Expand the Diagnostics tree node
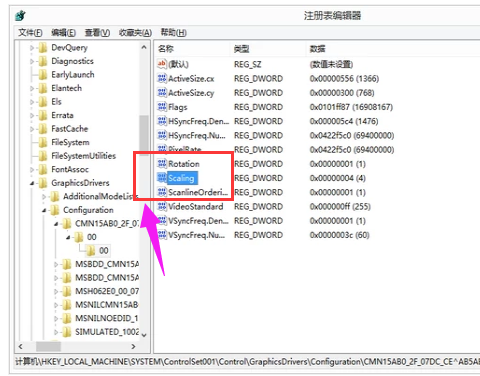The width and height of the screenshot is (480, 376). tap(32, 61)
